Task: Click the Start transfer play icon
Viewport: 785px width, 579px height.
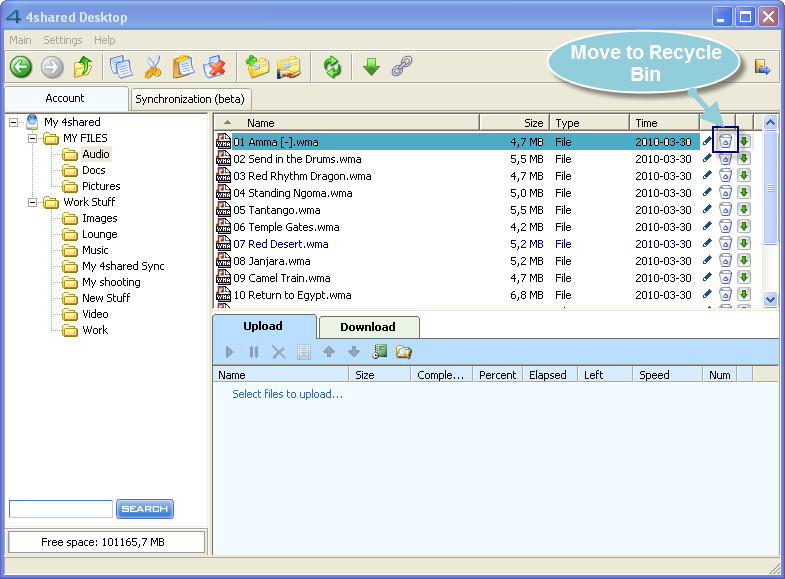Action: tap(229, 352)
